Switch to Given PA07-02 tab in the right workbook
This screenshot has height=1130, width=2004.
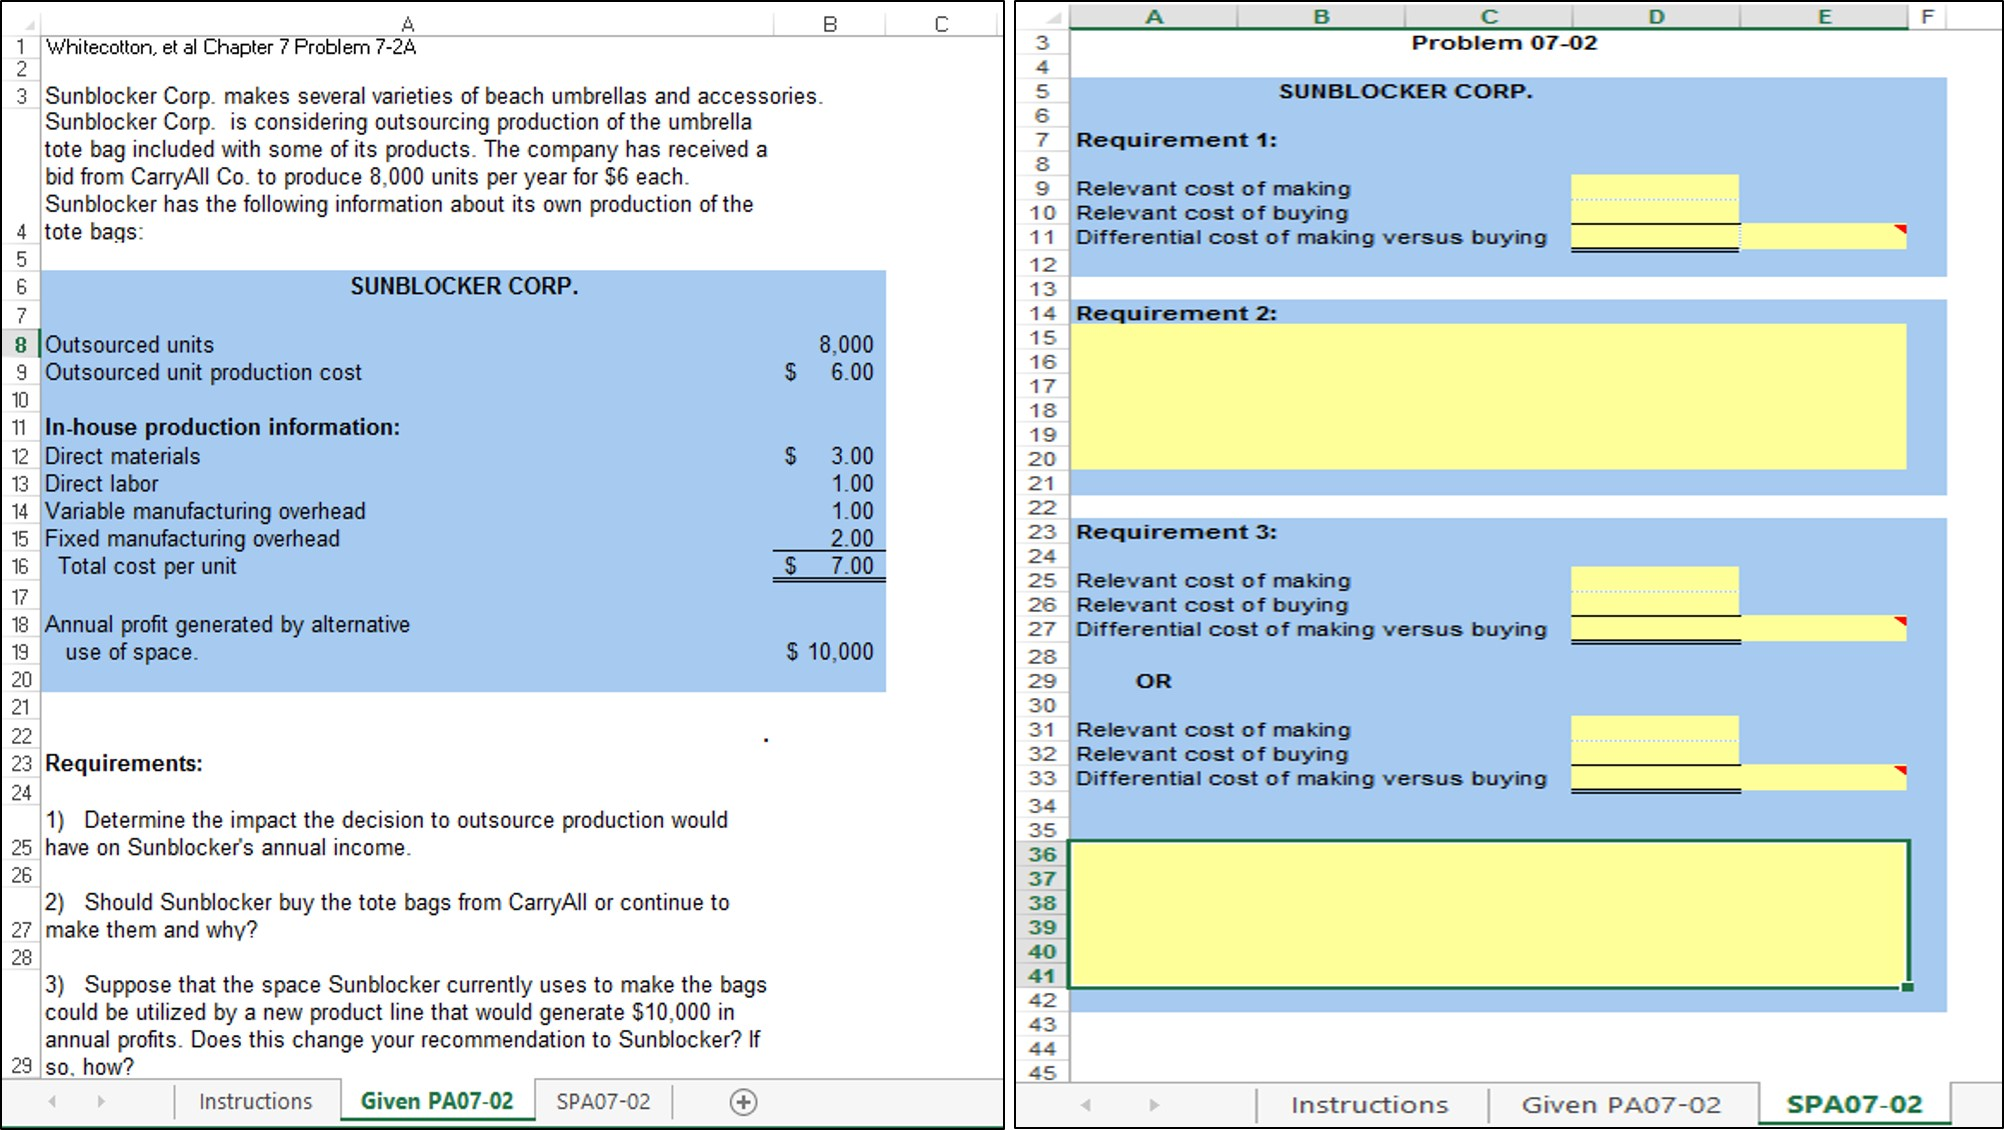pos(1621,1105)
